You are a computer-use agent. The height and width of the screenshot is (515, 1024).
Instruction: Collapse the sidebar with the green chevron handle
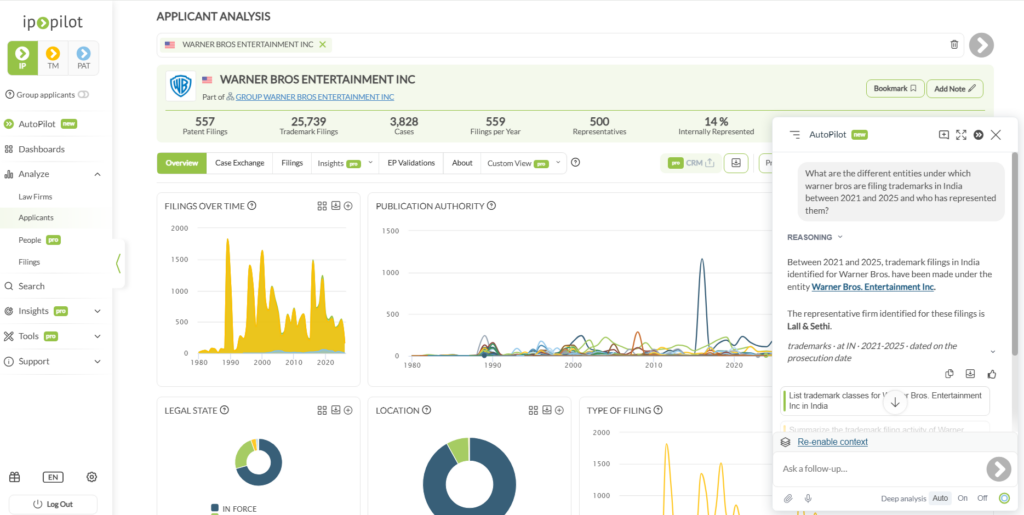pos(118,263)
